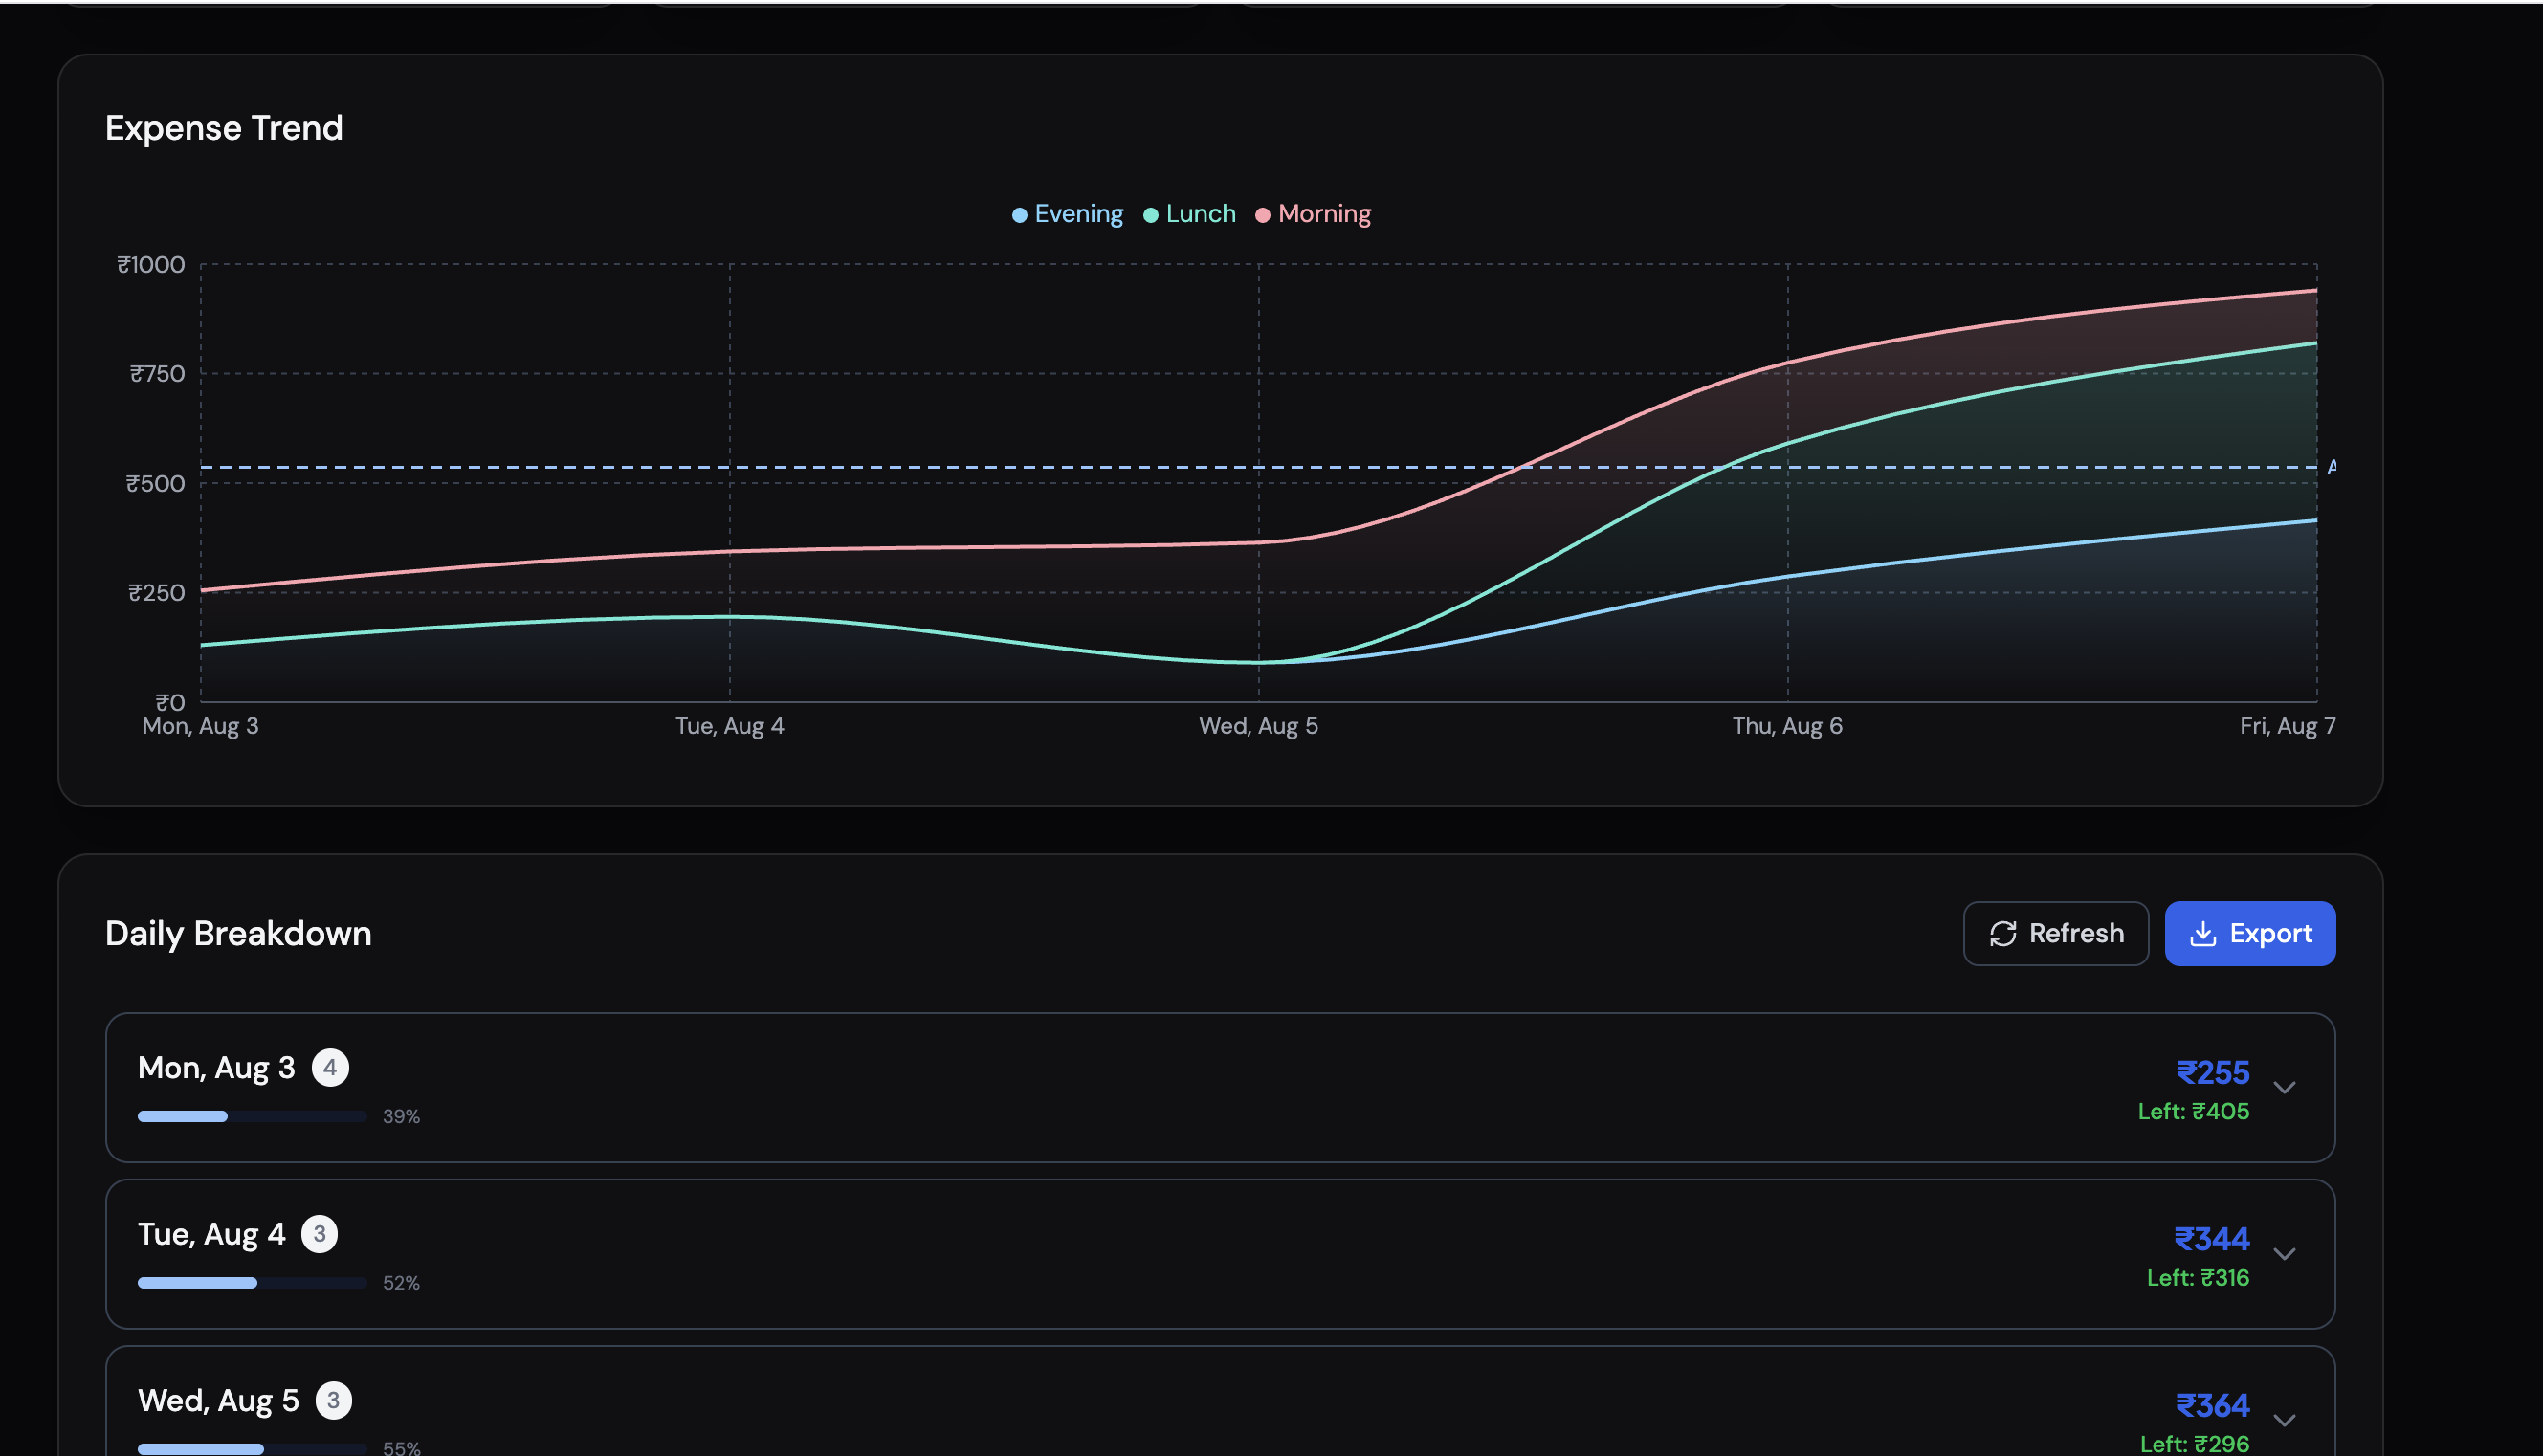Click the Expense Trend heading

(x=224, y=128)
